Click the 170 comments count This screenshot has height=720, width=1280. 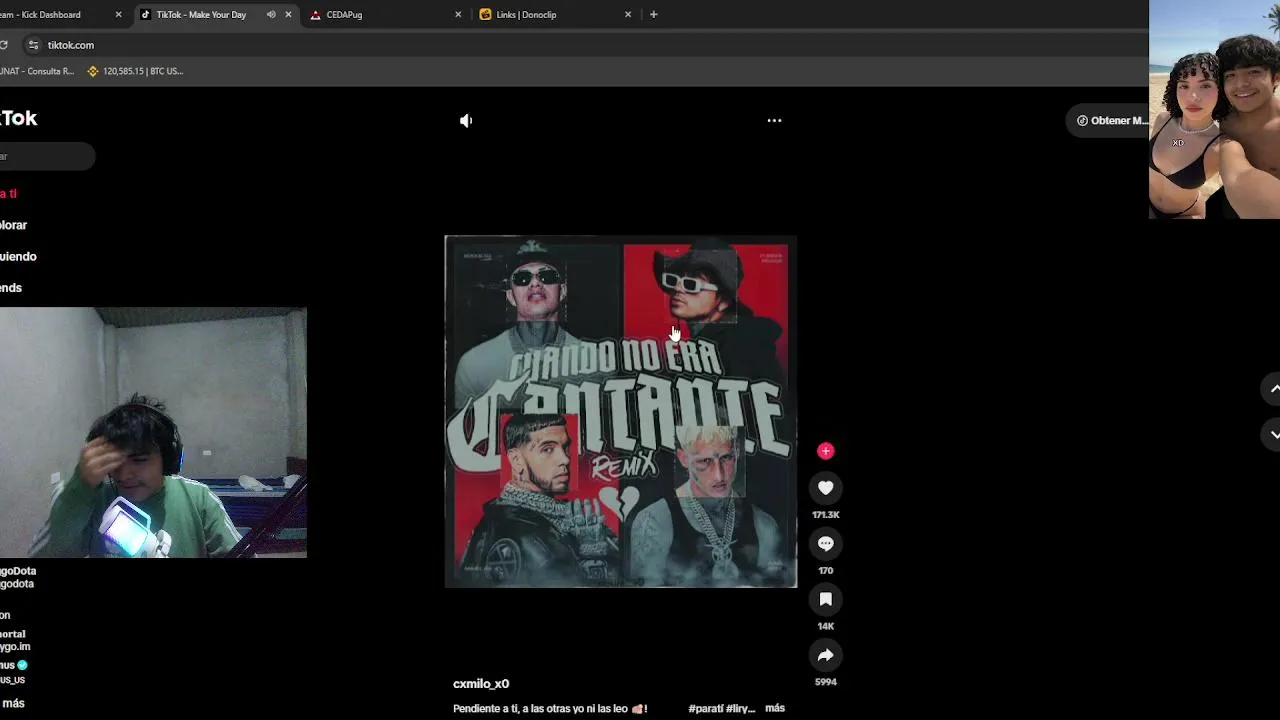click(x=825, y=571)
